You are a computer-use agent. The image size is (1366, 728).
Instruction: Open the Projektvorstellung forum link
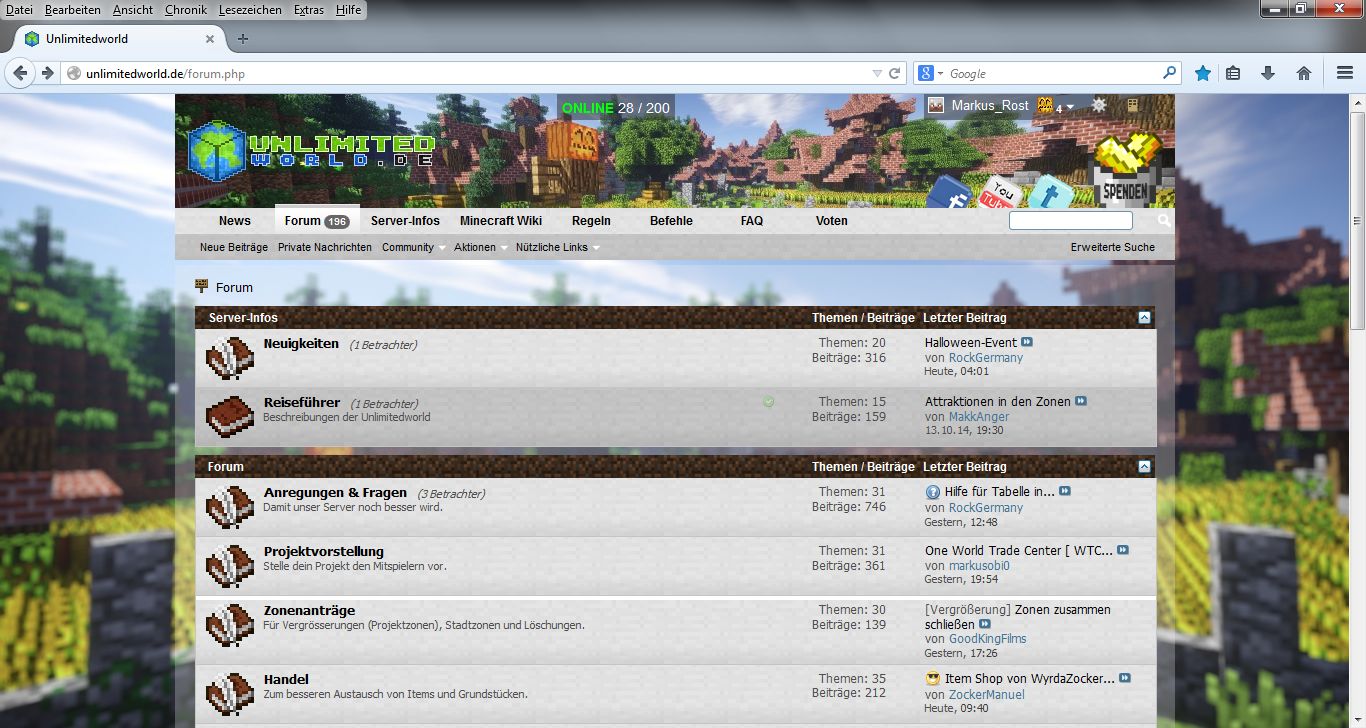coord(323,551)
